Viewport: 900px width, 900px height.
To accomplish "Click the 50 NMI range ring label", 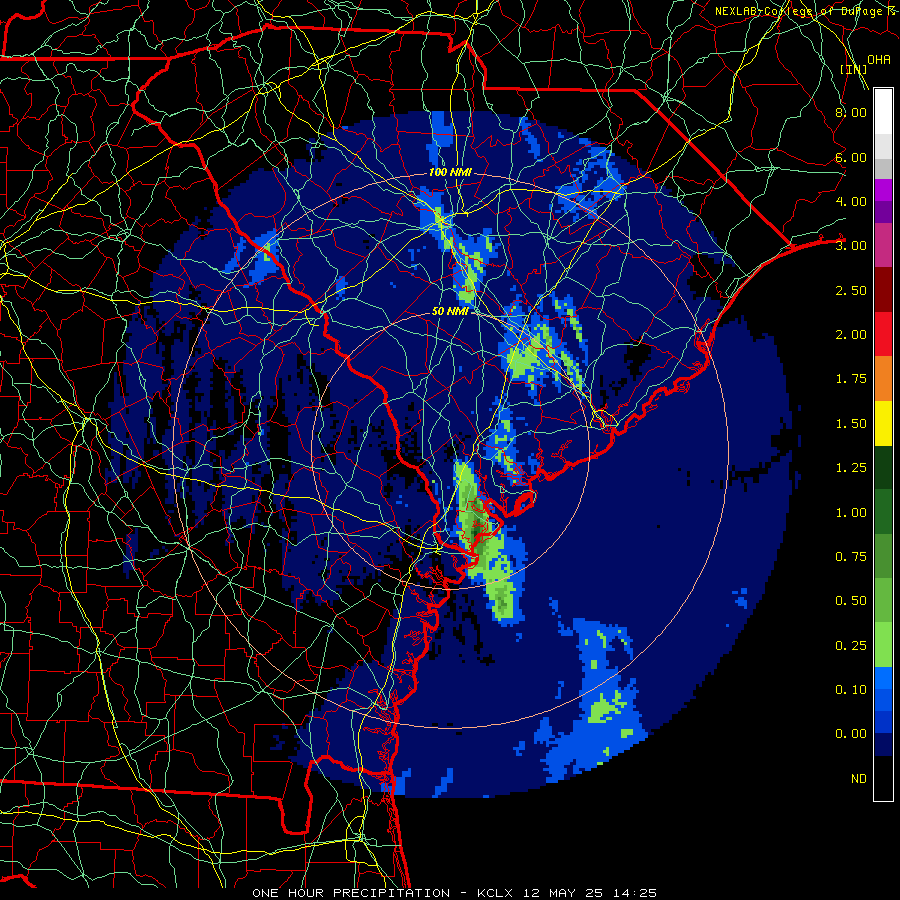I will 450,311.
